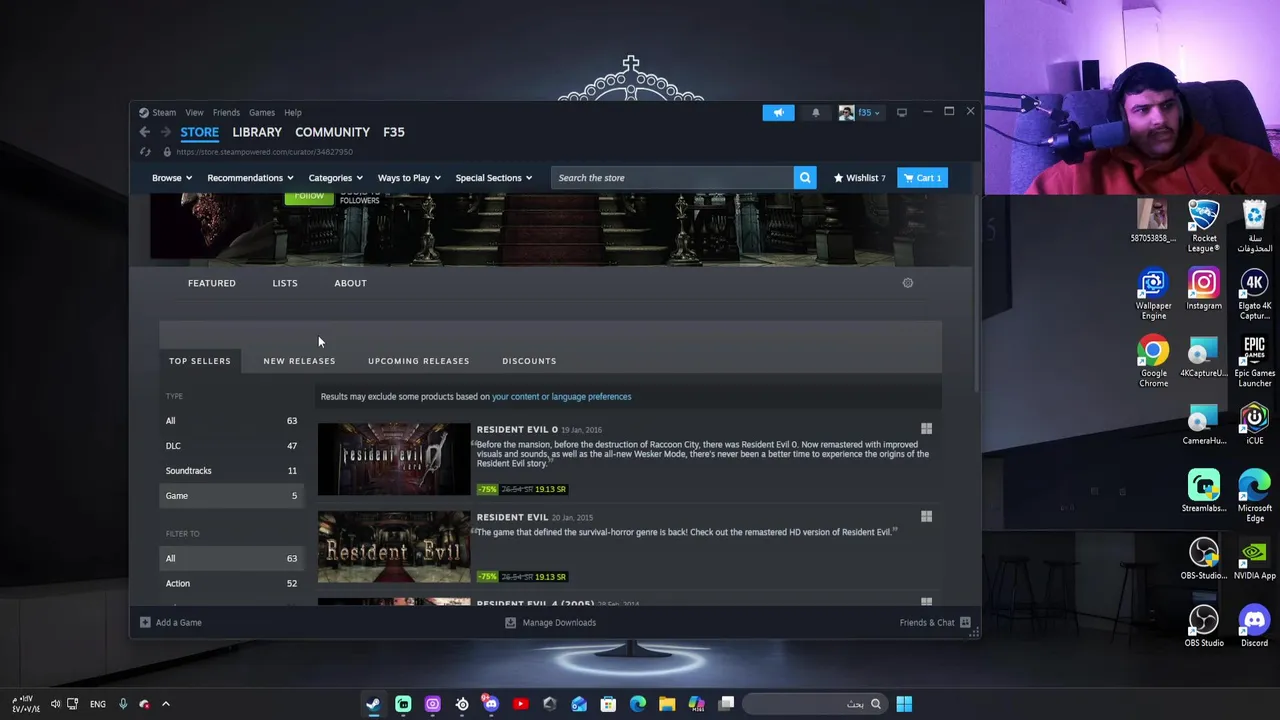This screenshot has width=1280, height=720.
Task: Filter by Action genre
Action: tap(231, 584)
